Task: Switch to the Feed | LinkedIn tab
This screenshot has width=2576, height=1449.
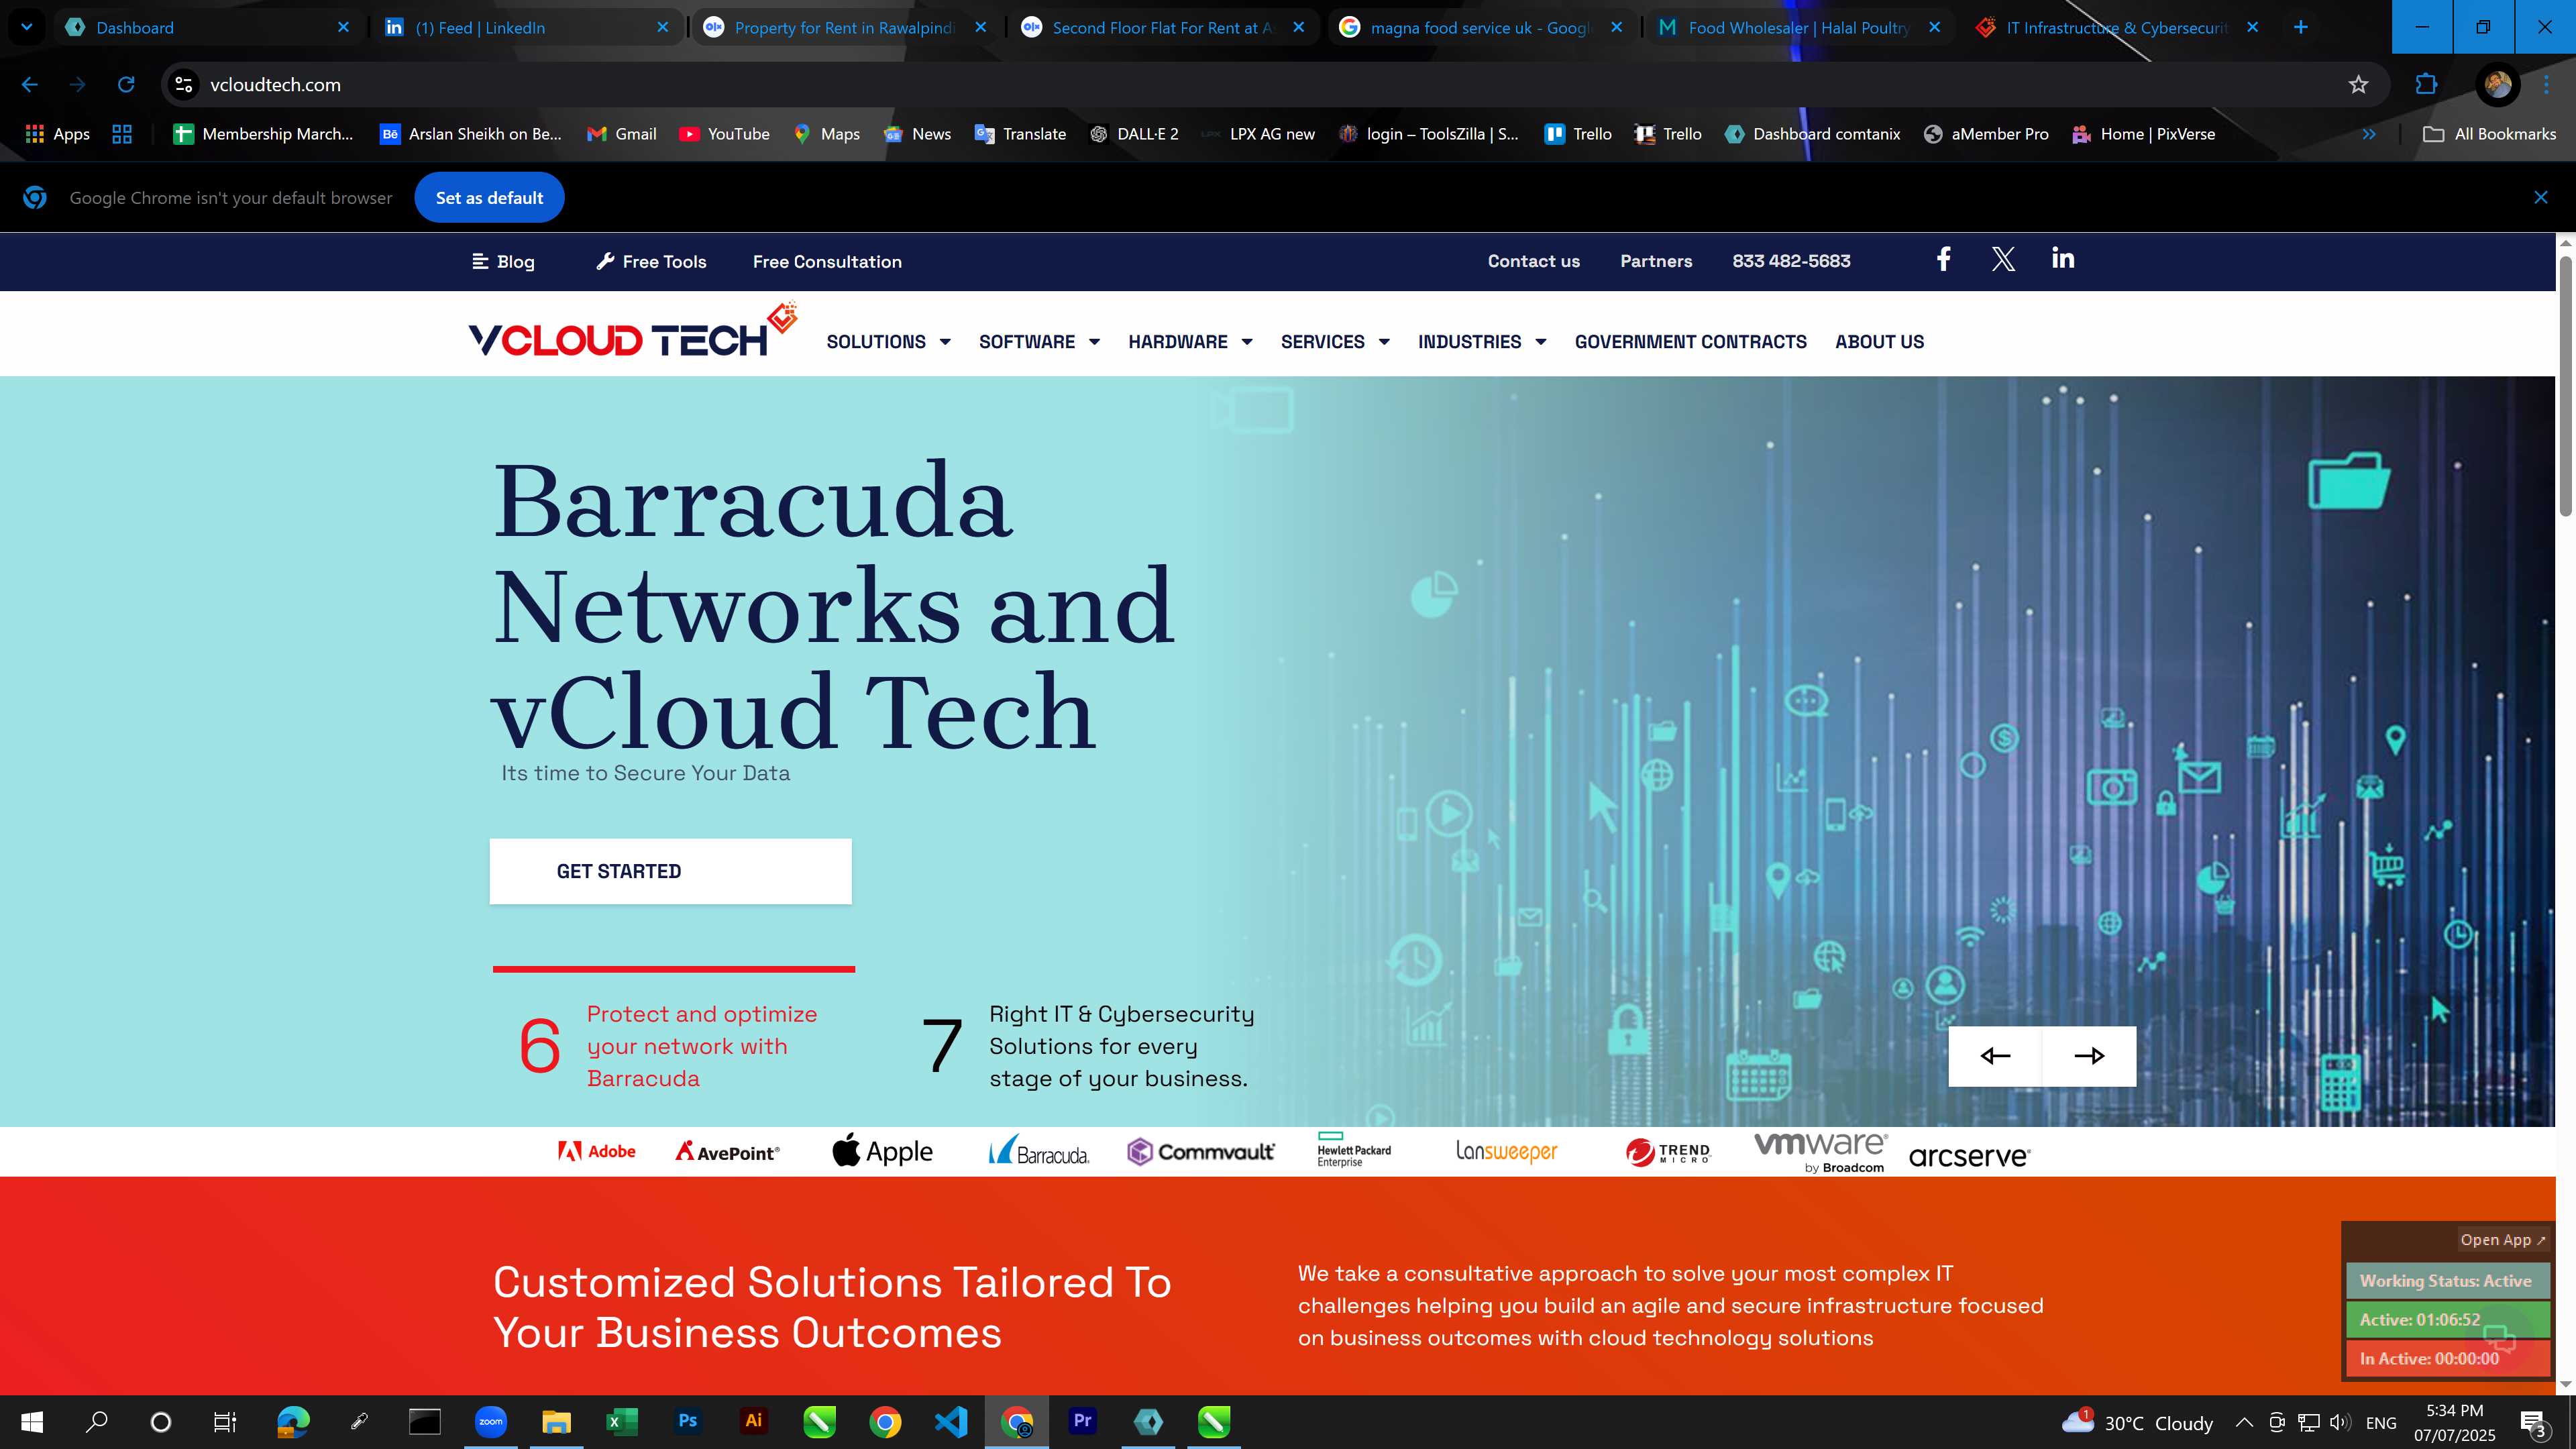Action: click(x=526, y=27)
